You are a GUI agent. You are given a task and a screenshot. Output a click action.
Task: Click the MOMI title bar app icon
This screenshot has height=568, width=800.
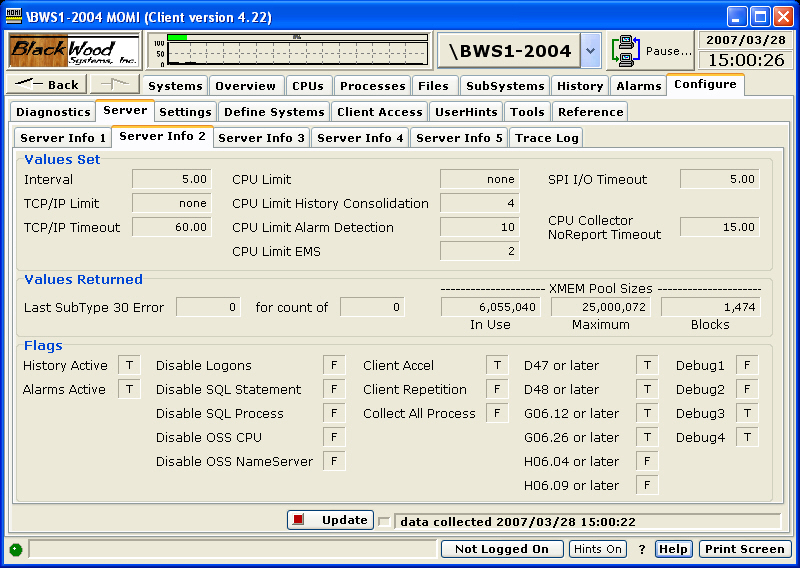(x=14, y=16)
